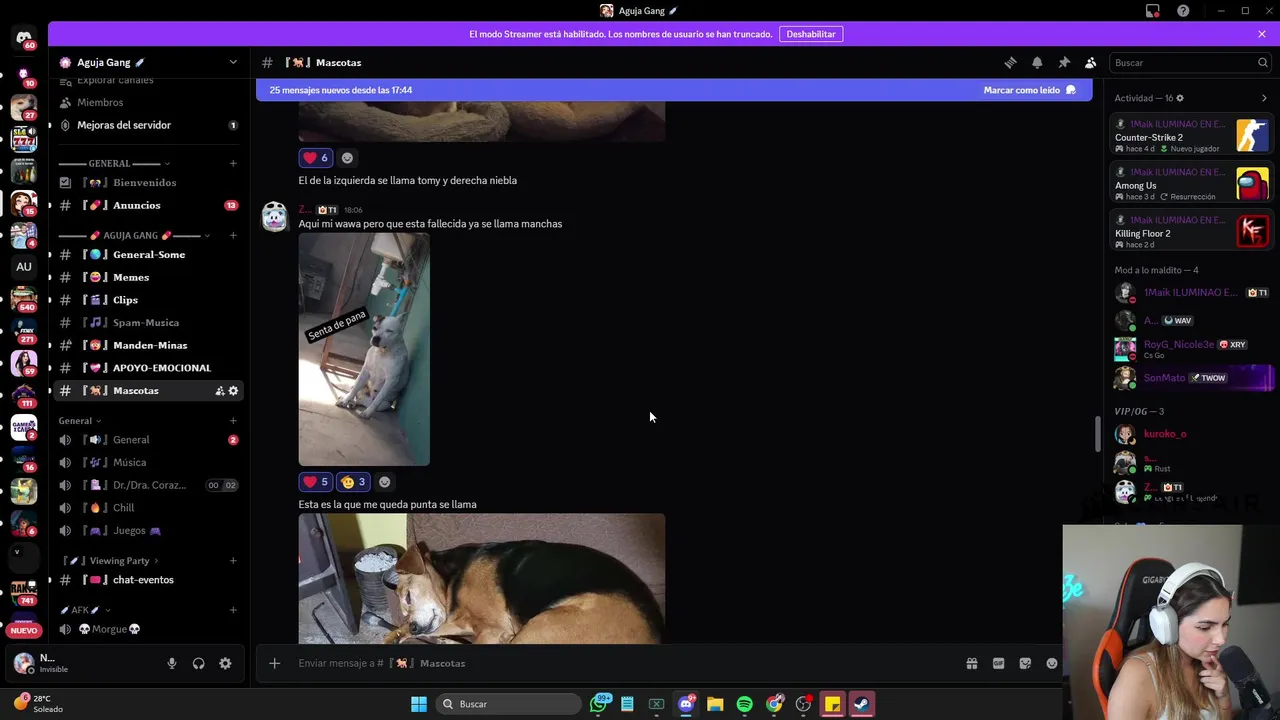Collapse the Viewing Party category
Viewport: 1280px width, 720px height.
[111, 561]
